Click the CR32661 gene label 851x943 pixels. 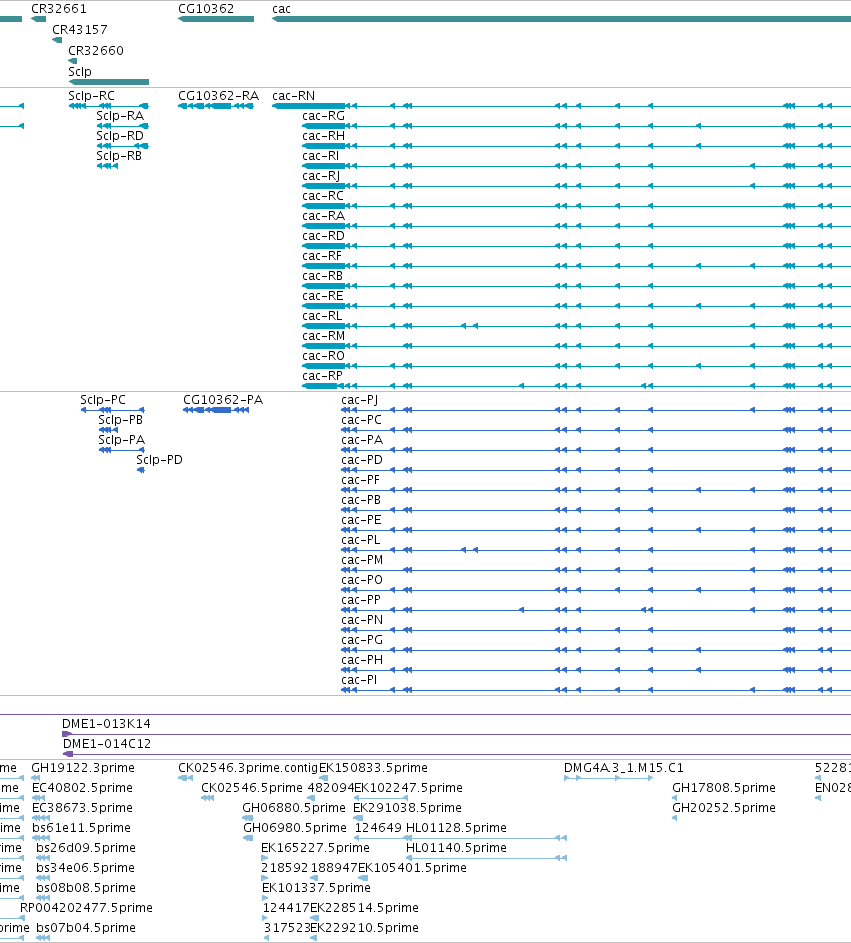(x=59, y=9)
